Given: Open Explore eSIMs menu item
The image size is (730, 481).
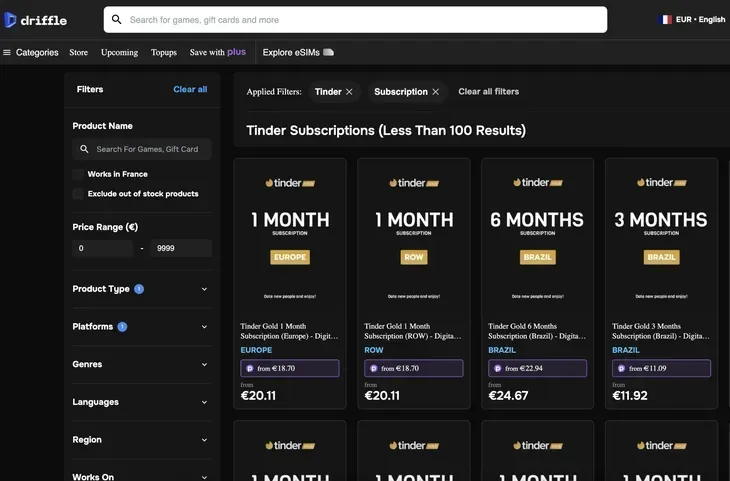Looking at the screenshot, I should (298, 52).
